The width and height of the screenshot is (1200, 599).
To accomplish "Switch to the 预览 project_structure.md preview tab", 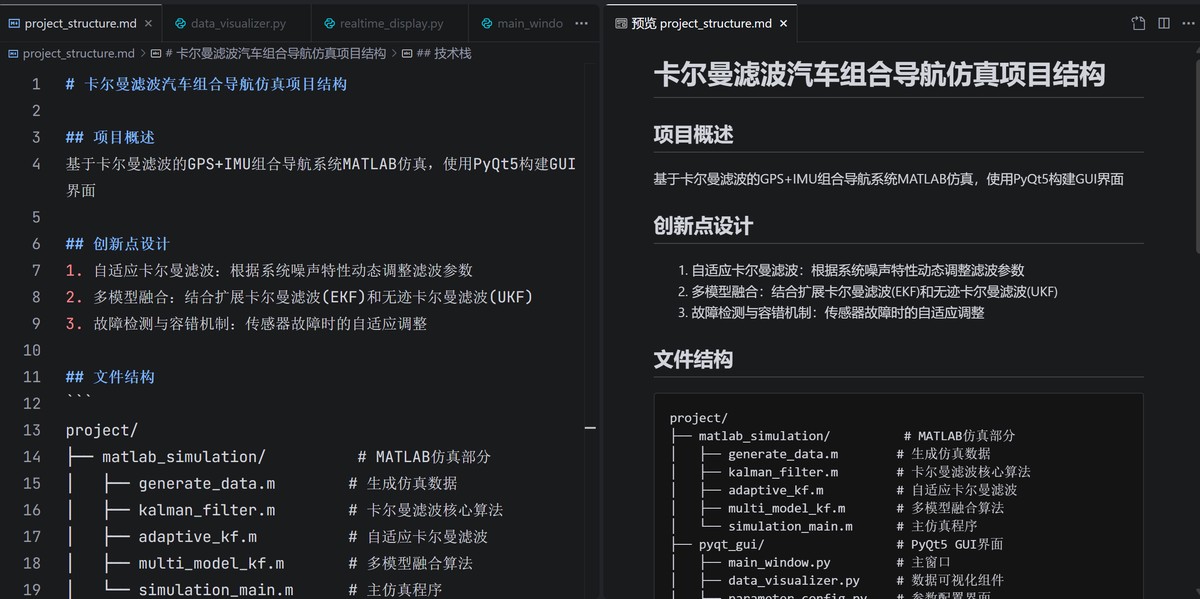I will pyautogui.click(x=700, y=21).
